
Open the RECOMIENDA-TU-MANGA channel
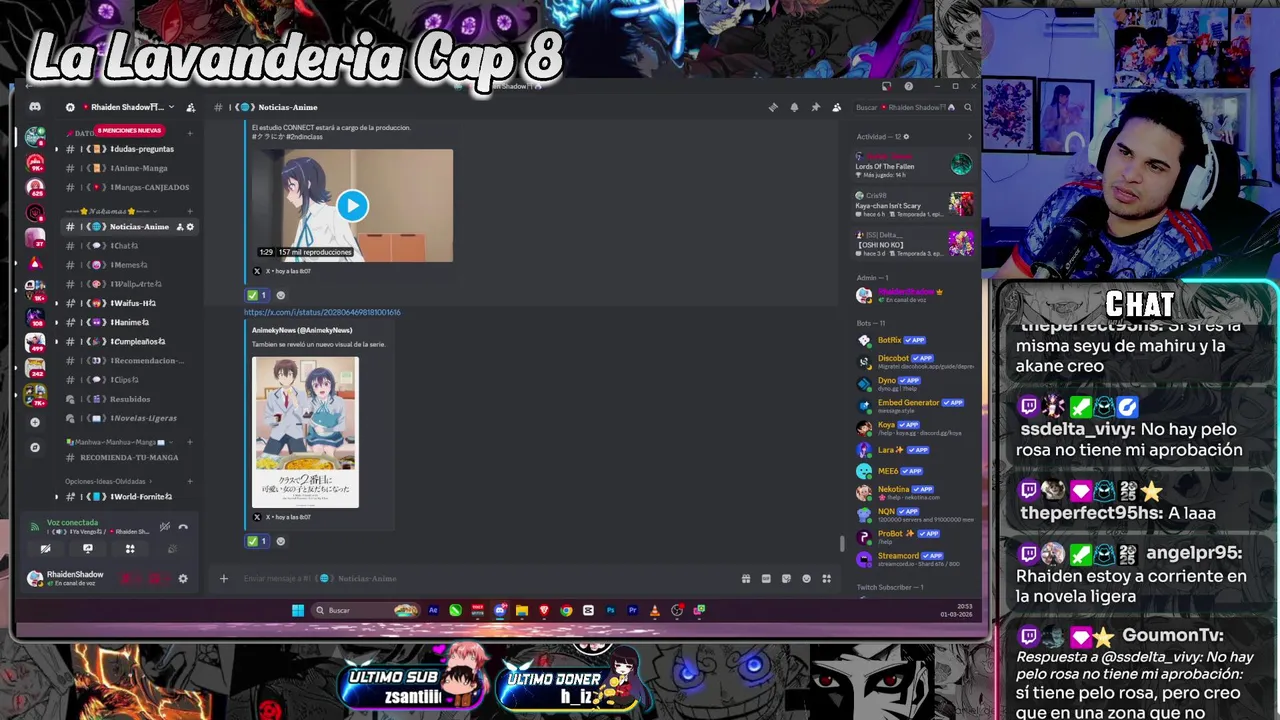(128, 457)
